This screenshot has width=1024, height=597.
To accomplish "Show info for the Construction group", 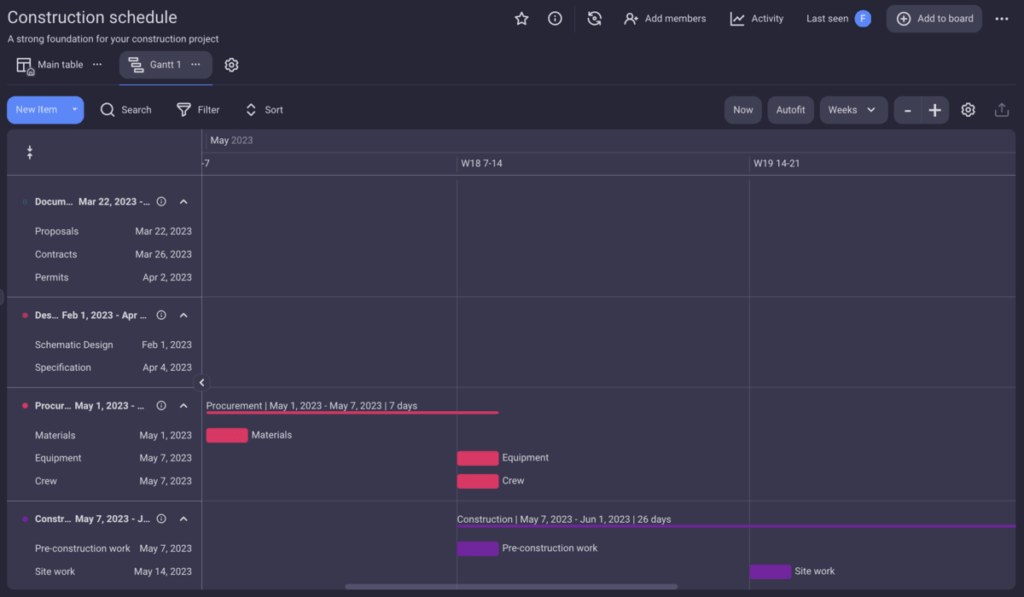I will (x=161, y=519).
